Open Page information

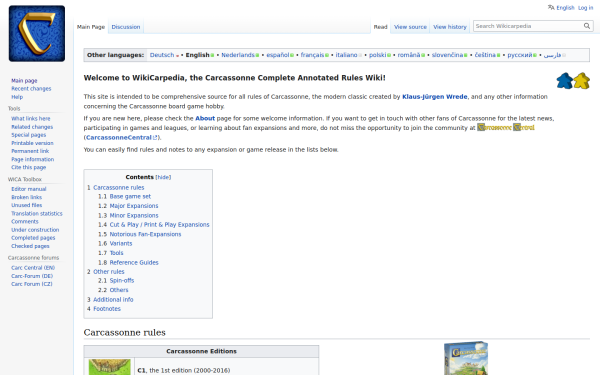coord(33,159)
